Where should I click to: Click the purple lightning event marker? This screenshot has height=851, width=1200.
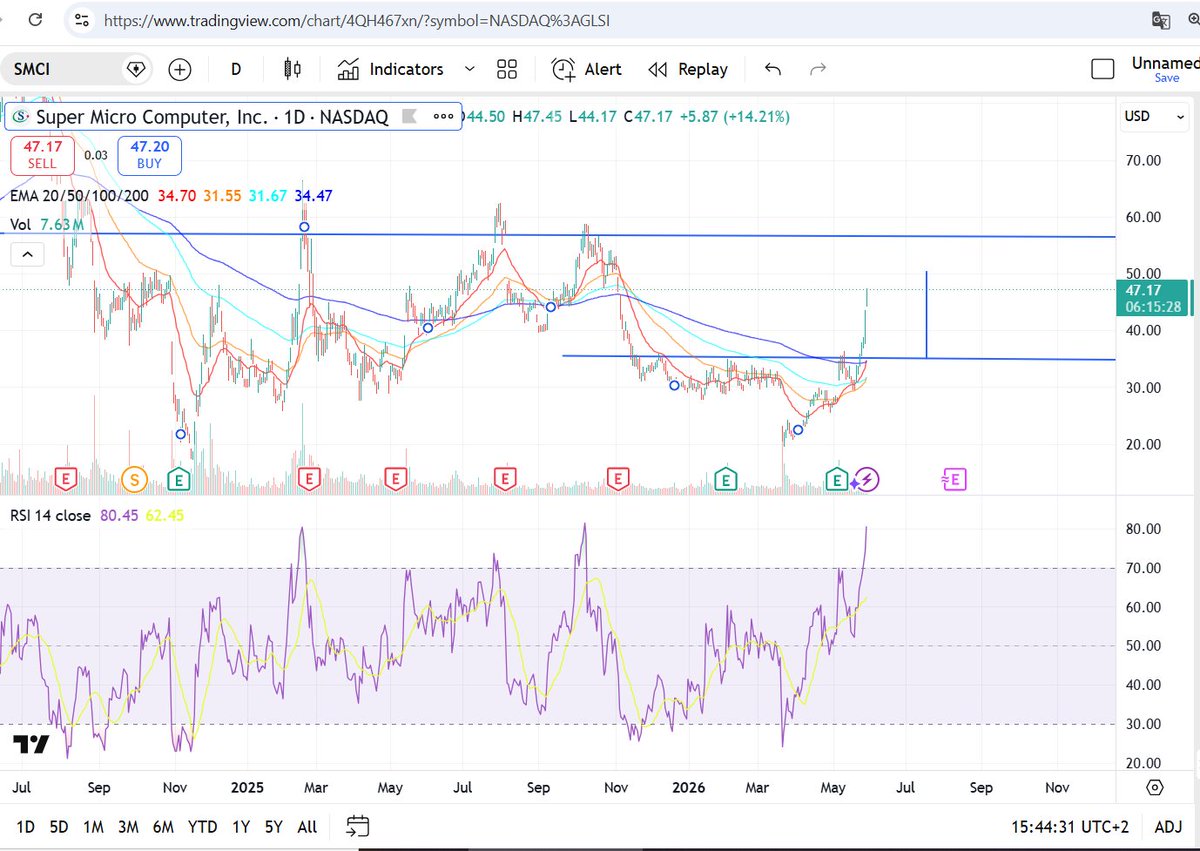[x=866, y=480]
